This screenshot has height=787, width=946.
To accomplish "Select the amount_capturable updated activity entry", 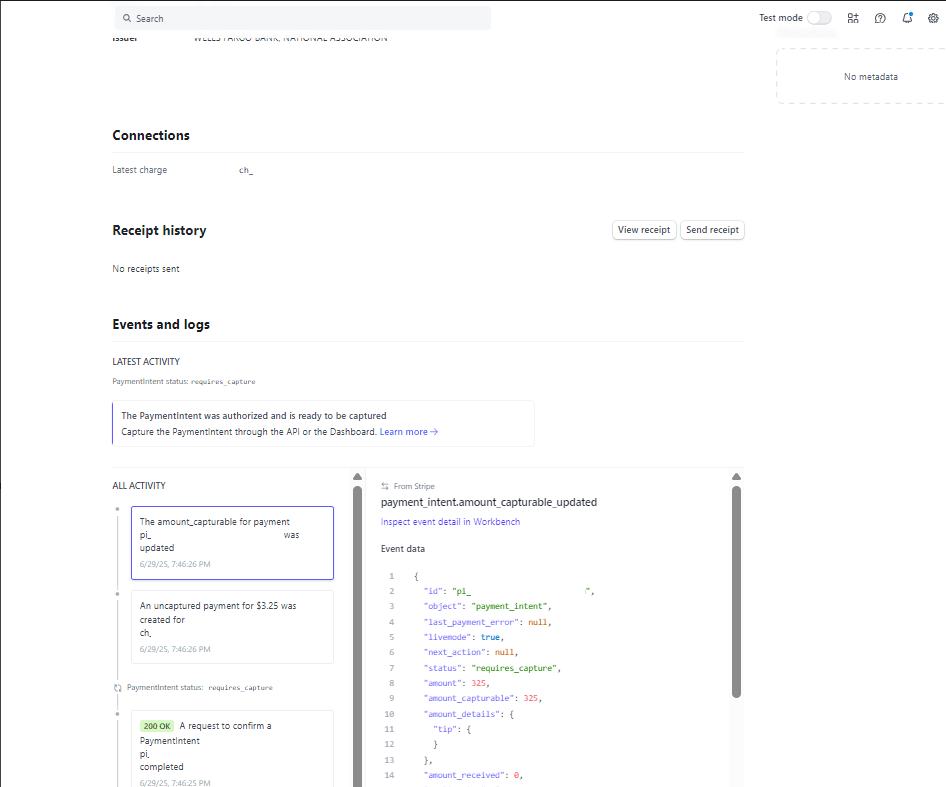I will tap(232, 542).
